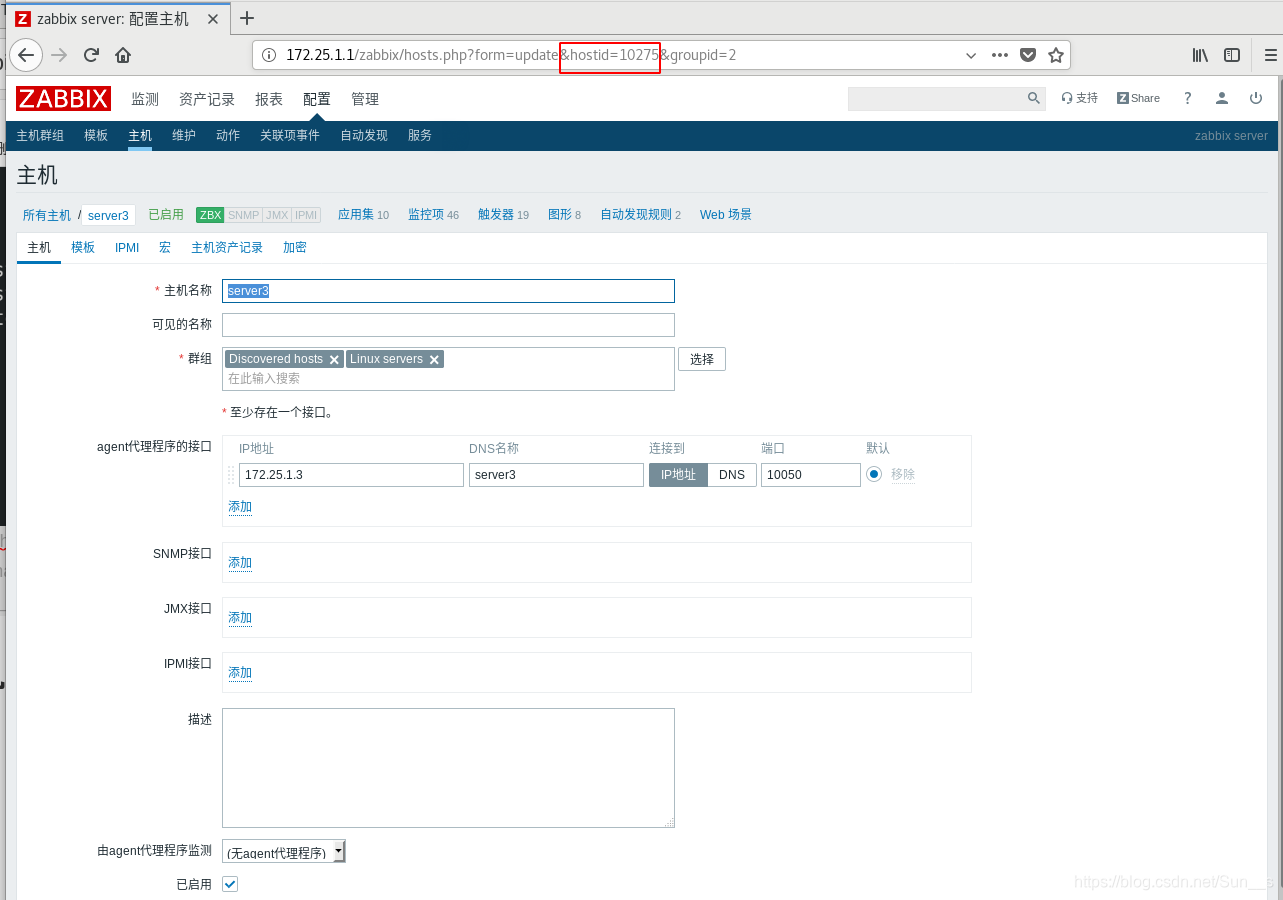Switch to the 模板 host form tab
The height and width of the screenshot is (900, 1283).
click(x=83, y=247)
